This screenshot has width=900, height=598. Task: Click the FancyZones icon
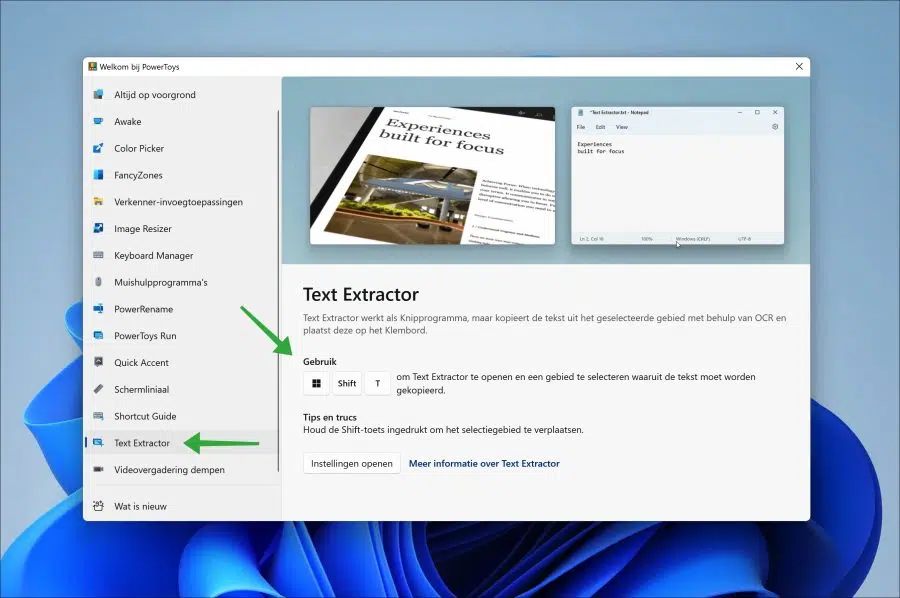[98, 174]
